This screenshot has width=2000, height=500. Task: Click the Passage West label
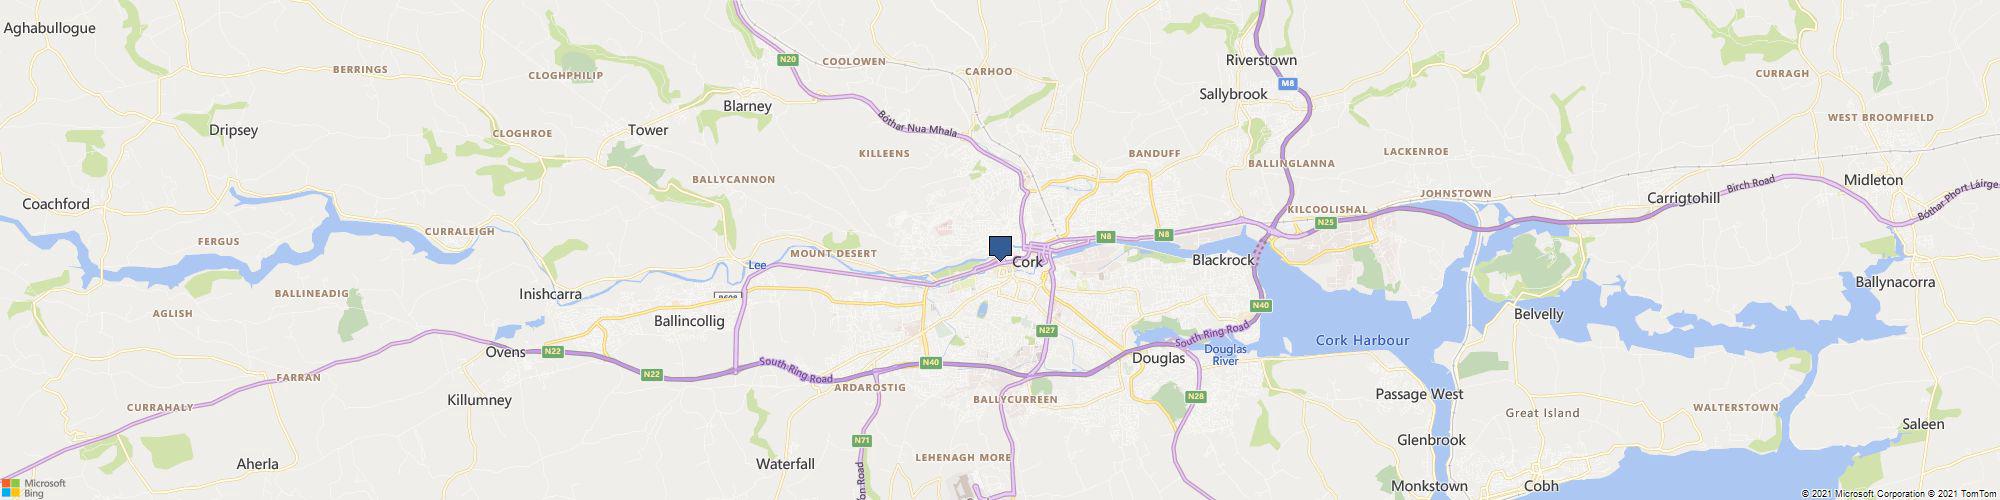(x=1419, y=394)
